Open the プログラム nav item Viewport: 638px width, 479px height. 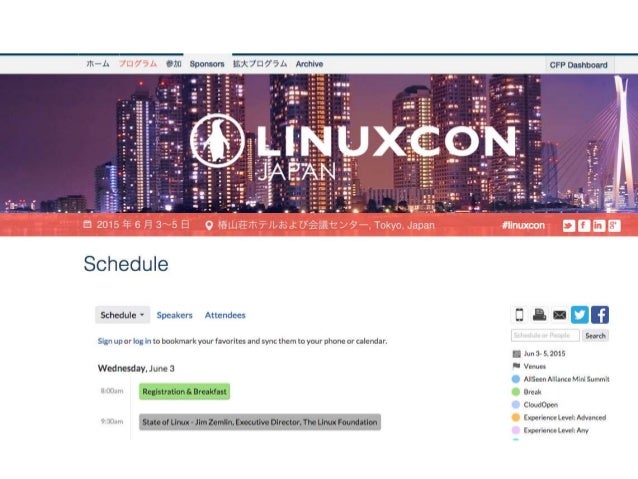(138, 64)
